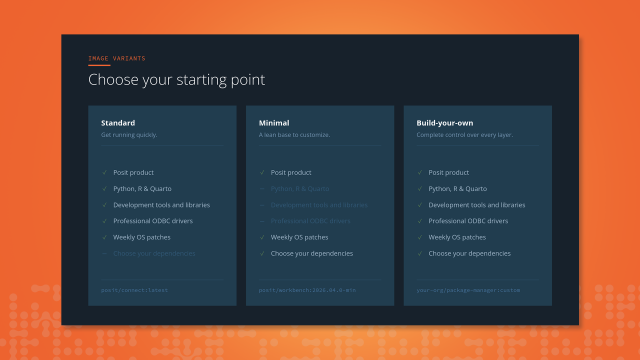Click the dash beside Choose your dependencies in Standard card
This screenshot has width=640, height=360.
[104, 253]
